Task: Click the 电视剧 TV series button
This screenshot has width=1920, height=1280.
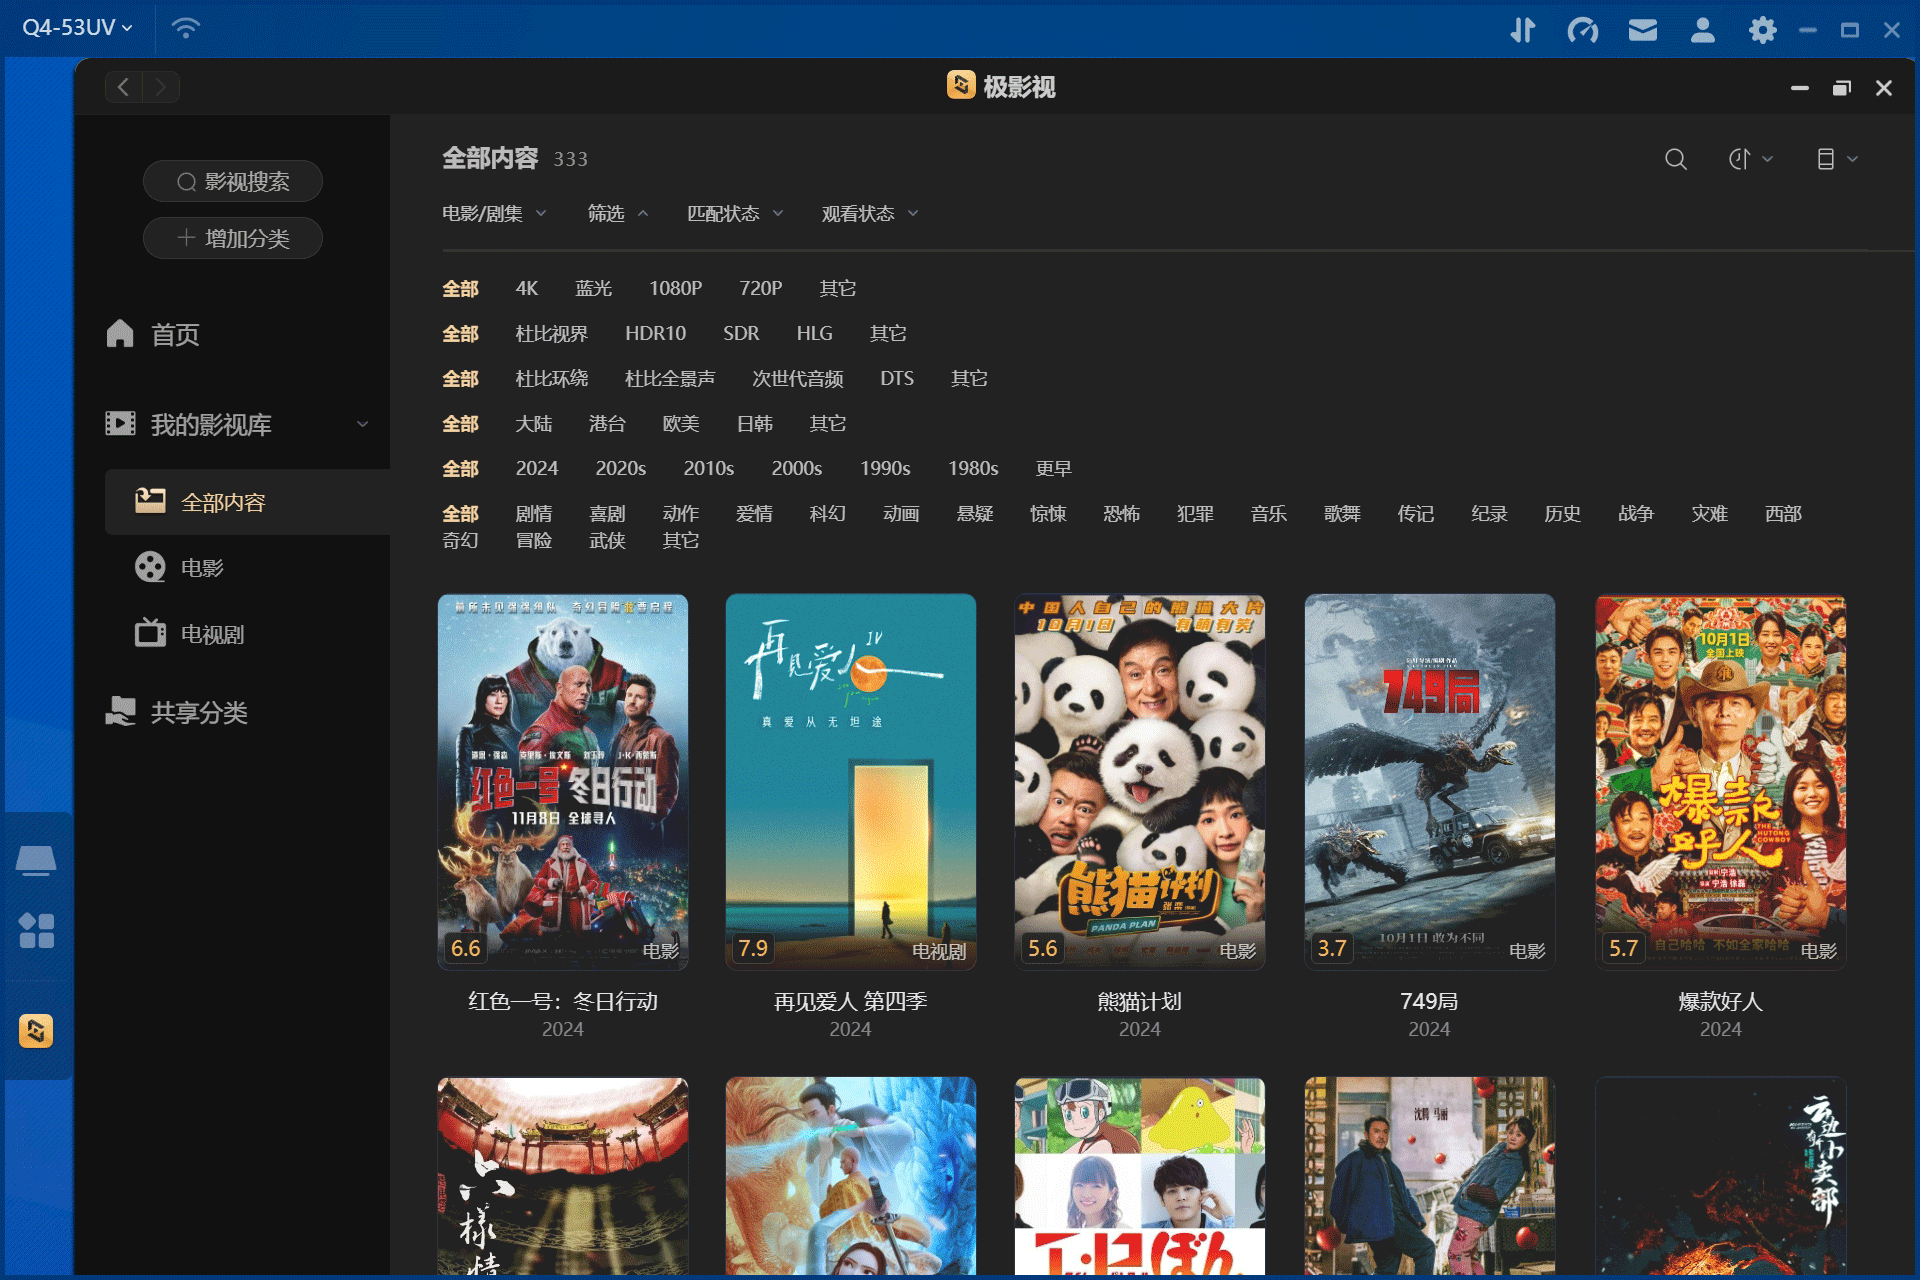Action: point(210,631)
